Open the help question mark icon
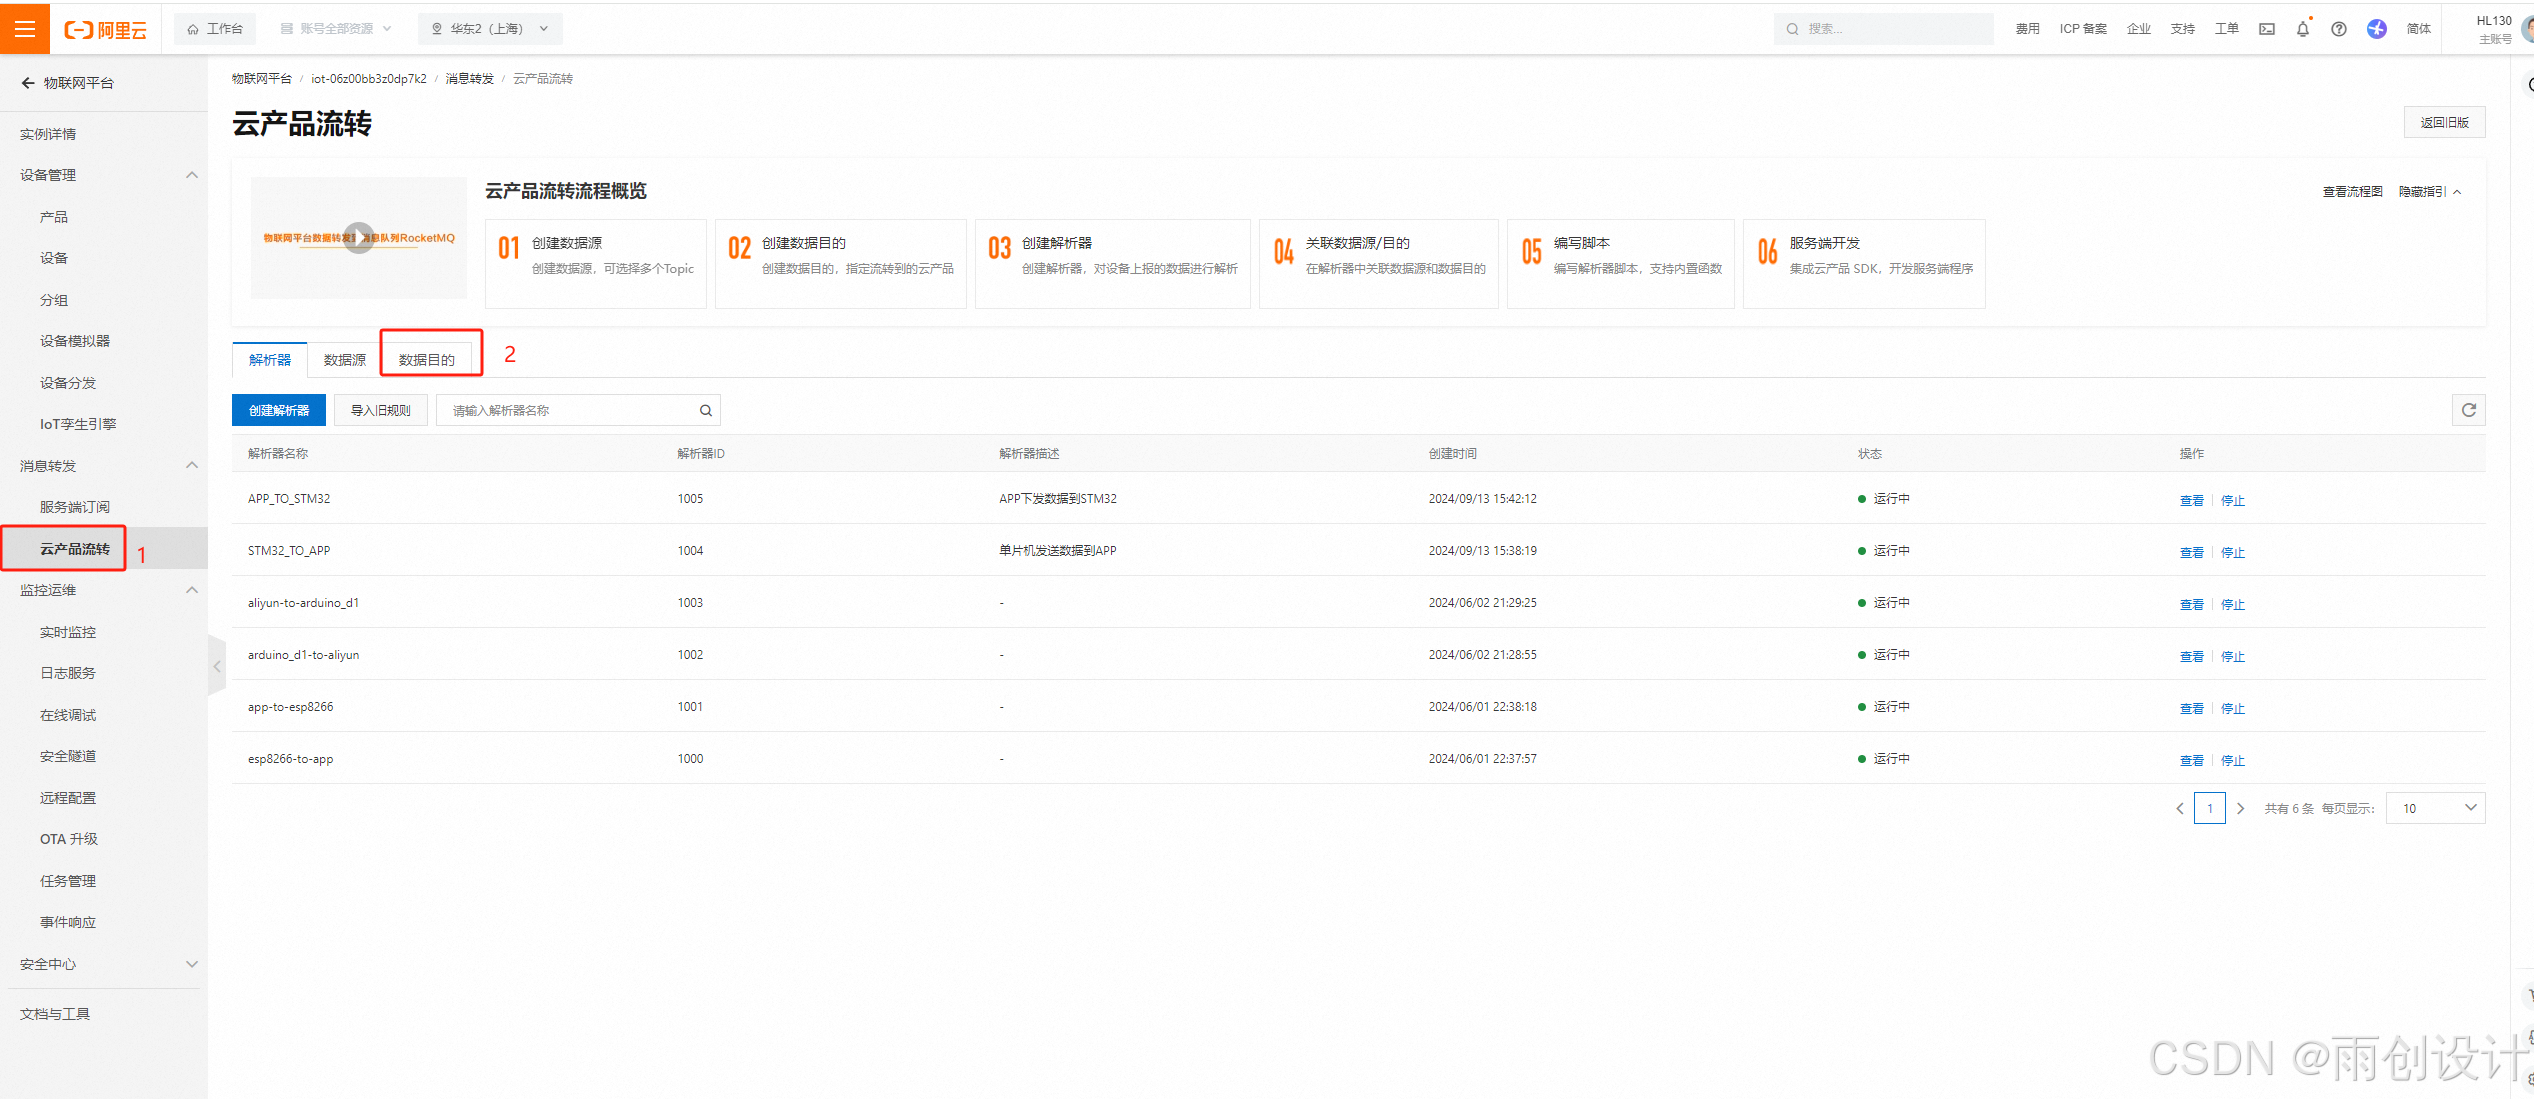The height and width of the screenshot is (1099, 2534). tap(2339, 29)
